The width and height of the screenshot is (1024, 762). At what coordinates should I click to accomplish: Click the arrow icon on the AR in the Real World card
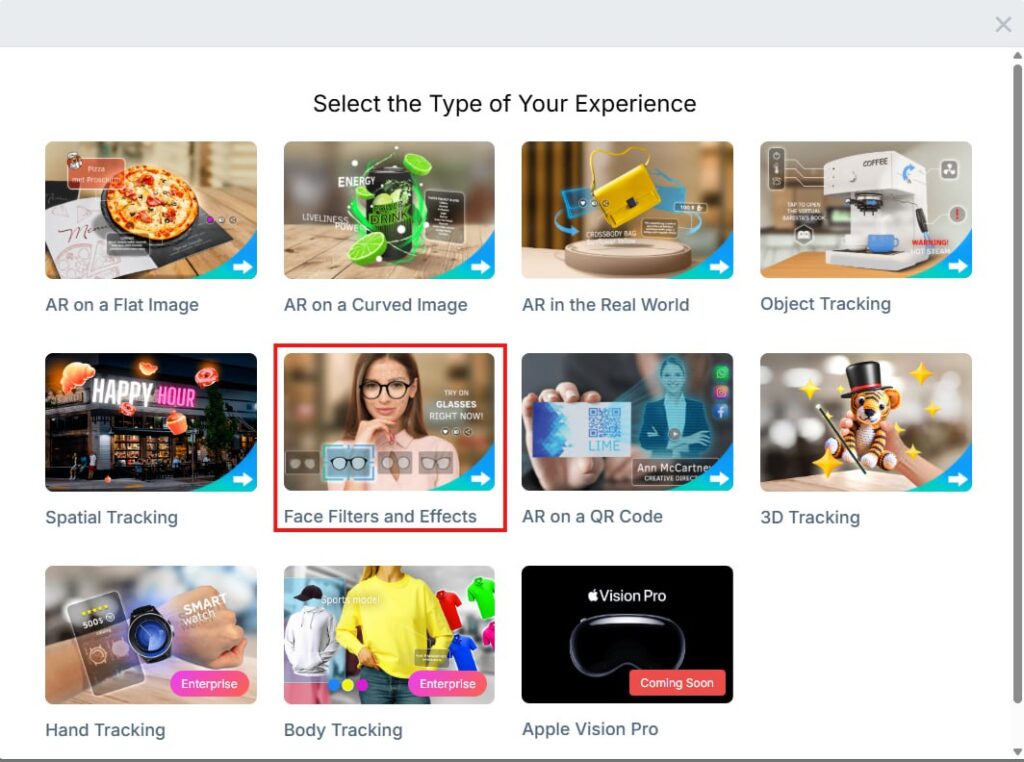tap(719, 266)
